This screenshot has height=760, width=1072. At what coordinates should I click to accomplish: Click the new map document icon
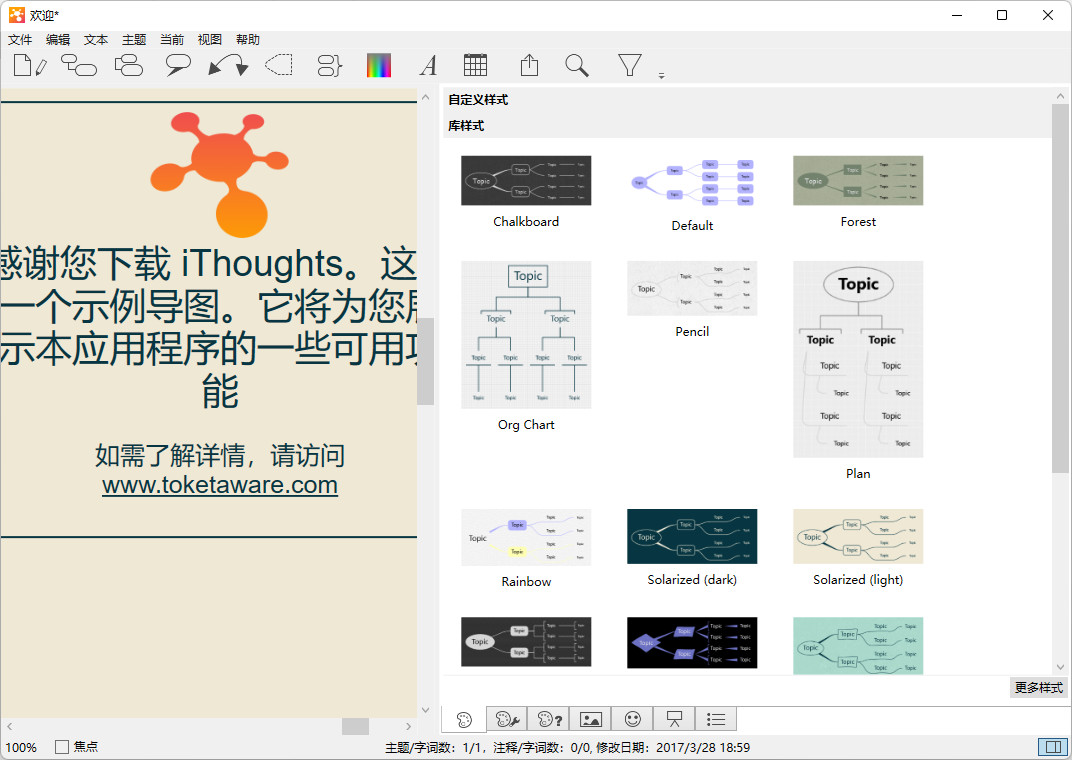click(30, 66)
